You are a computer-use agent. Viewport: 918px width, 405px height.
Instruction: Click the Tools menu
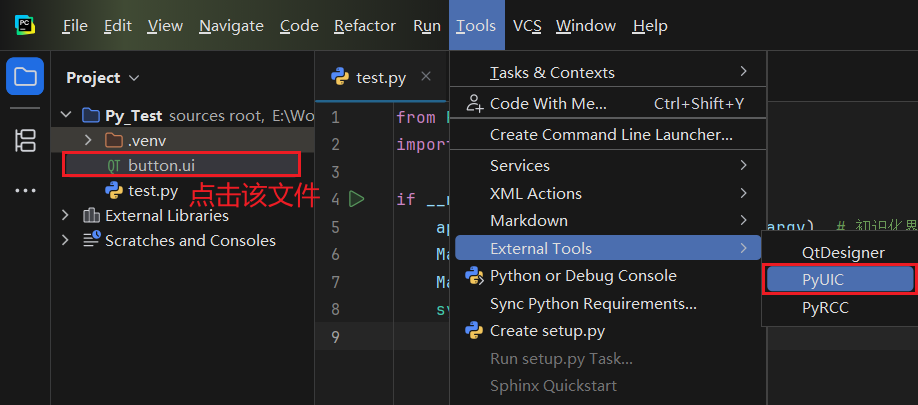477,26
